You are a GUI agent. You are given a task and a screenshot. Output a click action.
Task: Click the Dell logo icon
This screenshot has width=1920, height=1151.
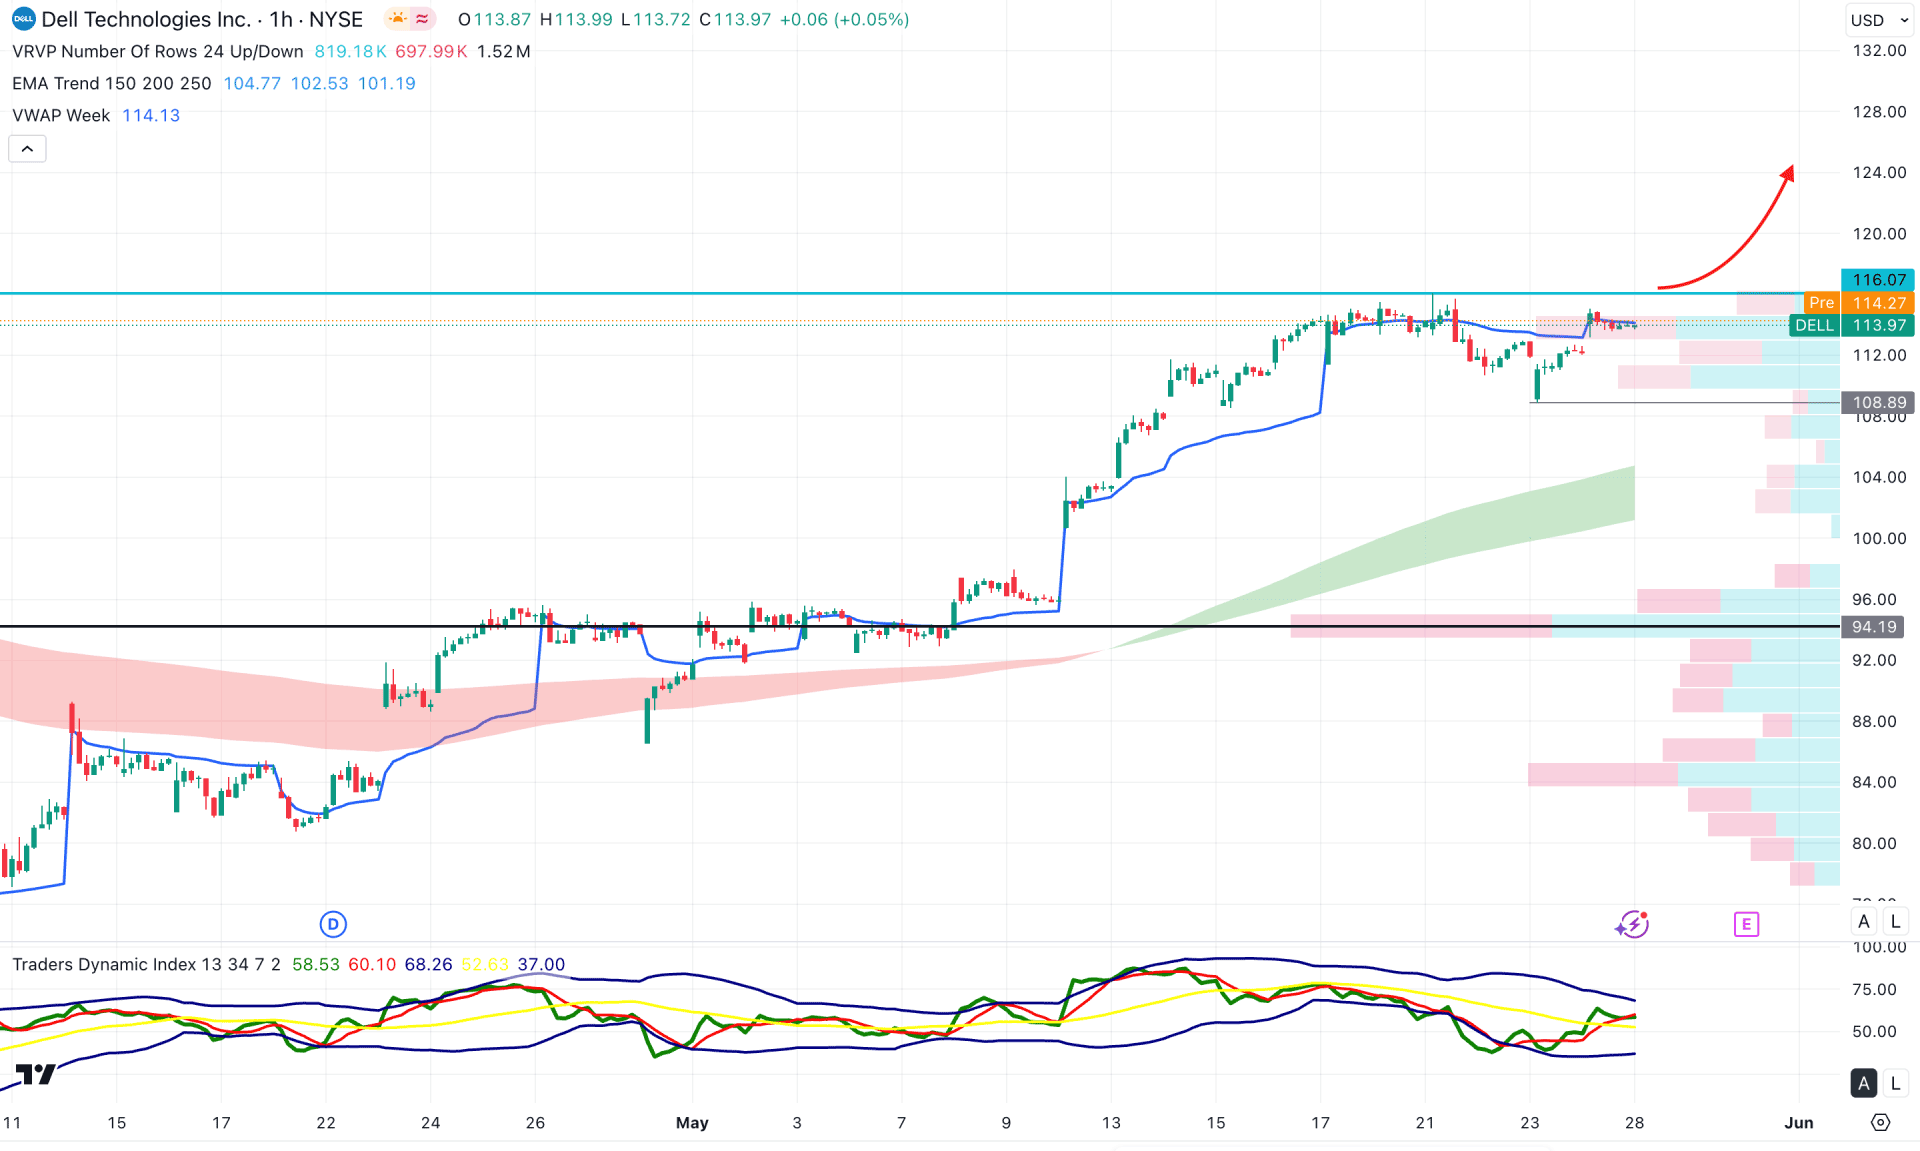[x=23, y=19]
